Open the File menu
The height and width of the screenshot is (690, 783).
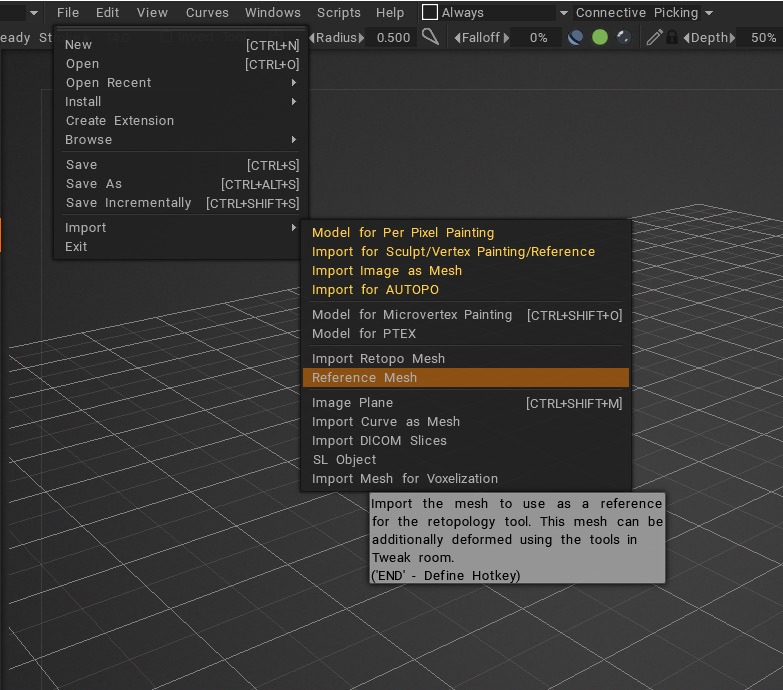[68, 12]
